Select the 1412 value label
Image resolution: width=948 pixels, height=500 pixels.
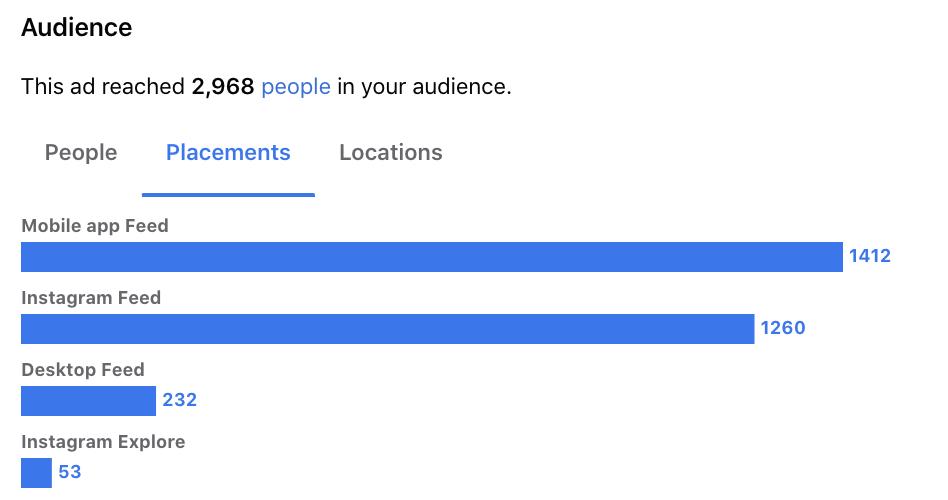[x=869, y=256]
